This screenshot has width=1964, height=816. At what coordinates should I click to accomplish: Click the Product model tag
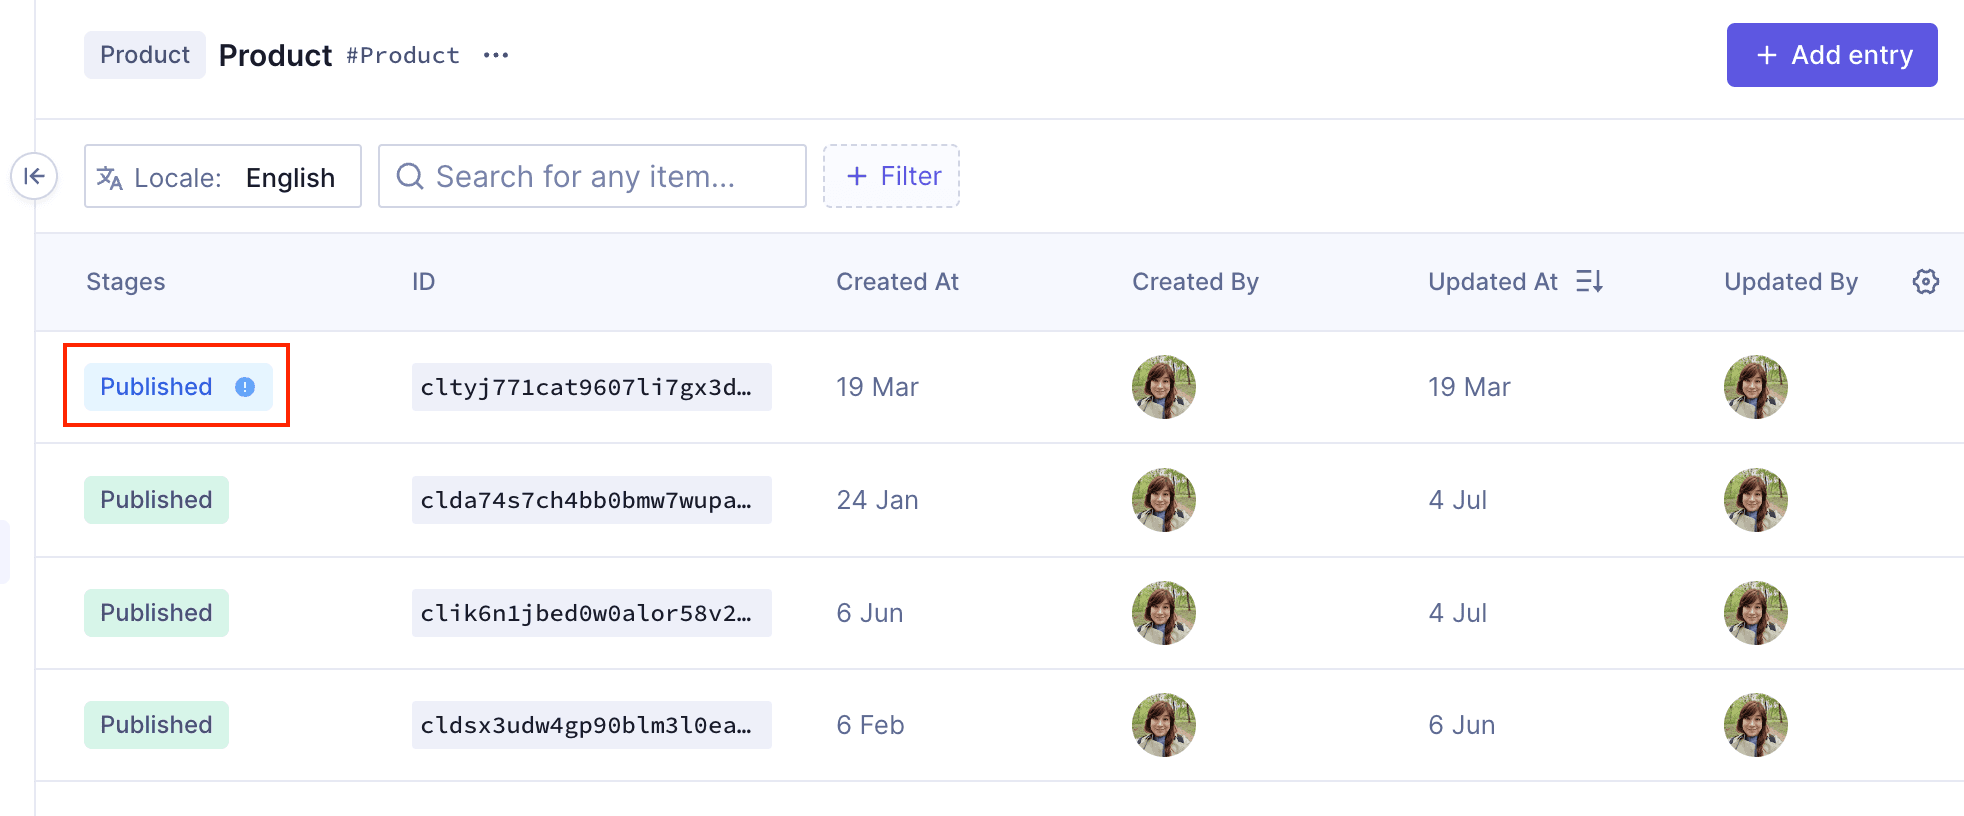(145, 55)
